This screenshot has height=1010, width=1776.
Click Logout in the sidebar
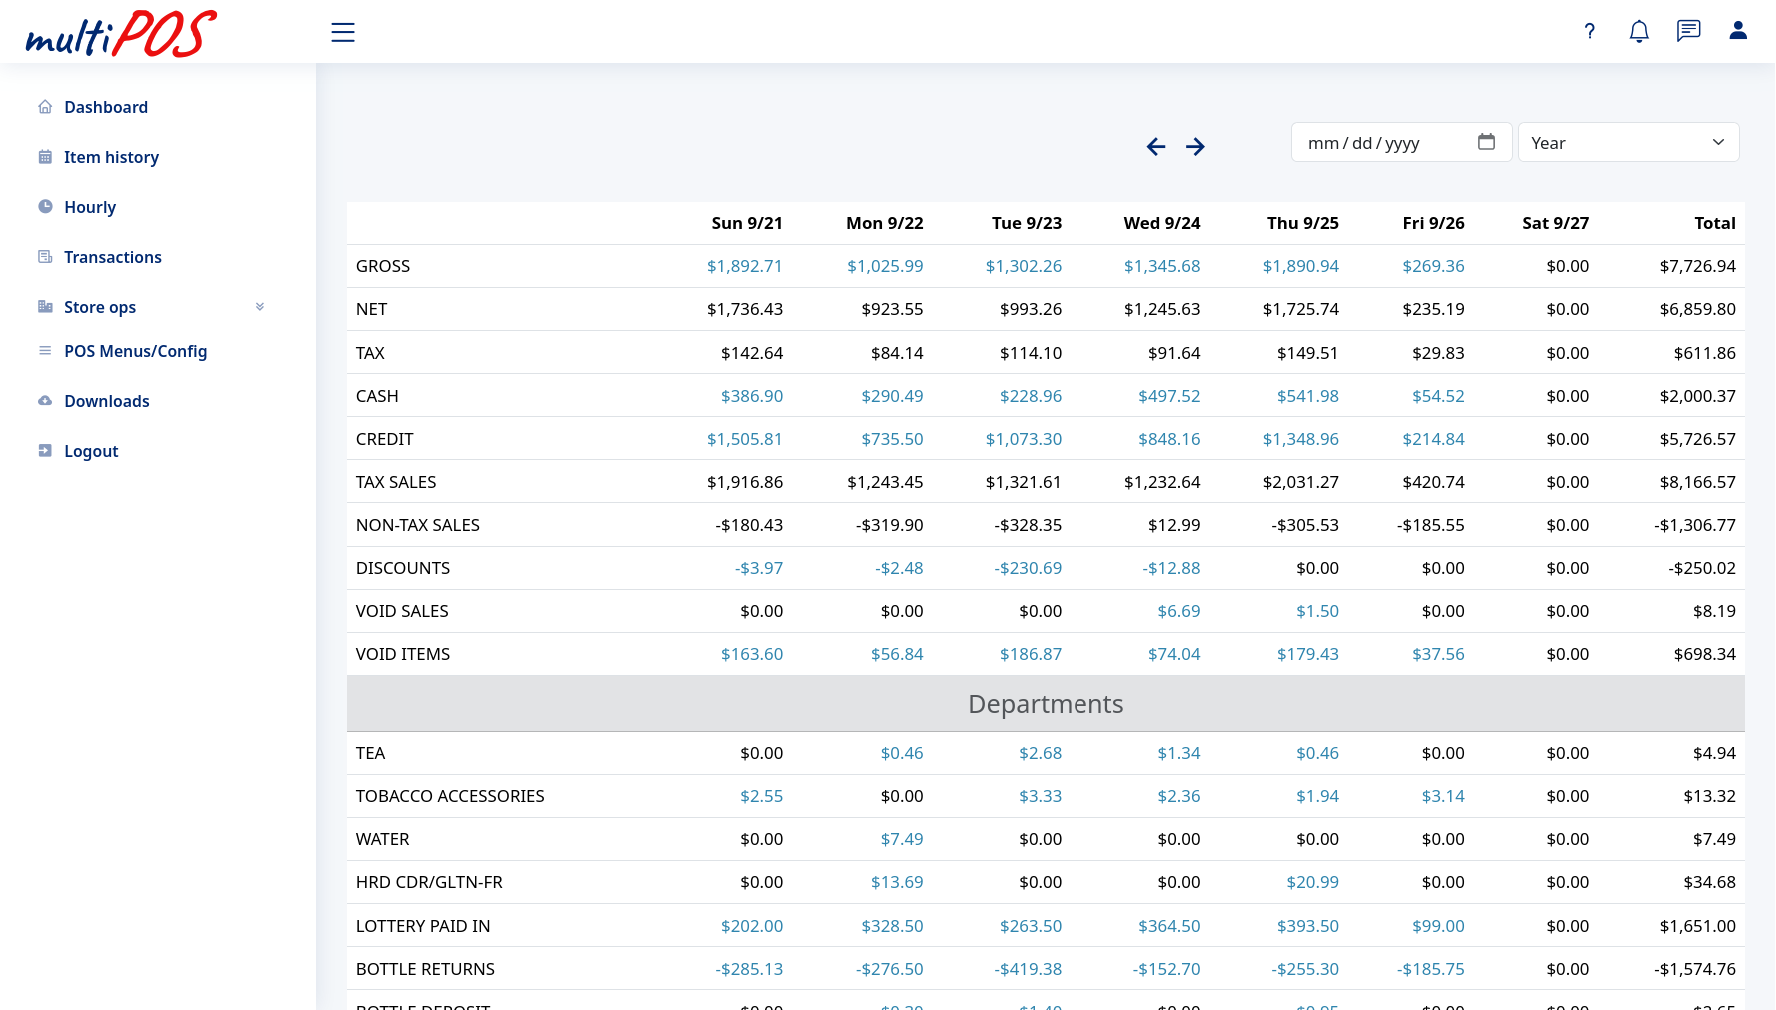(x=91, y=451)
